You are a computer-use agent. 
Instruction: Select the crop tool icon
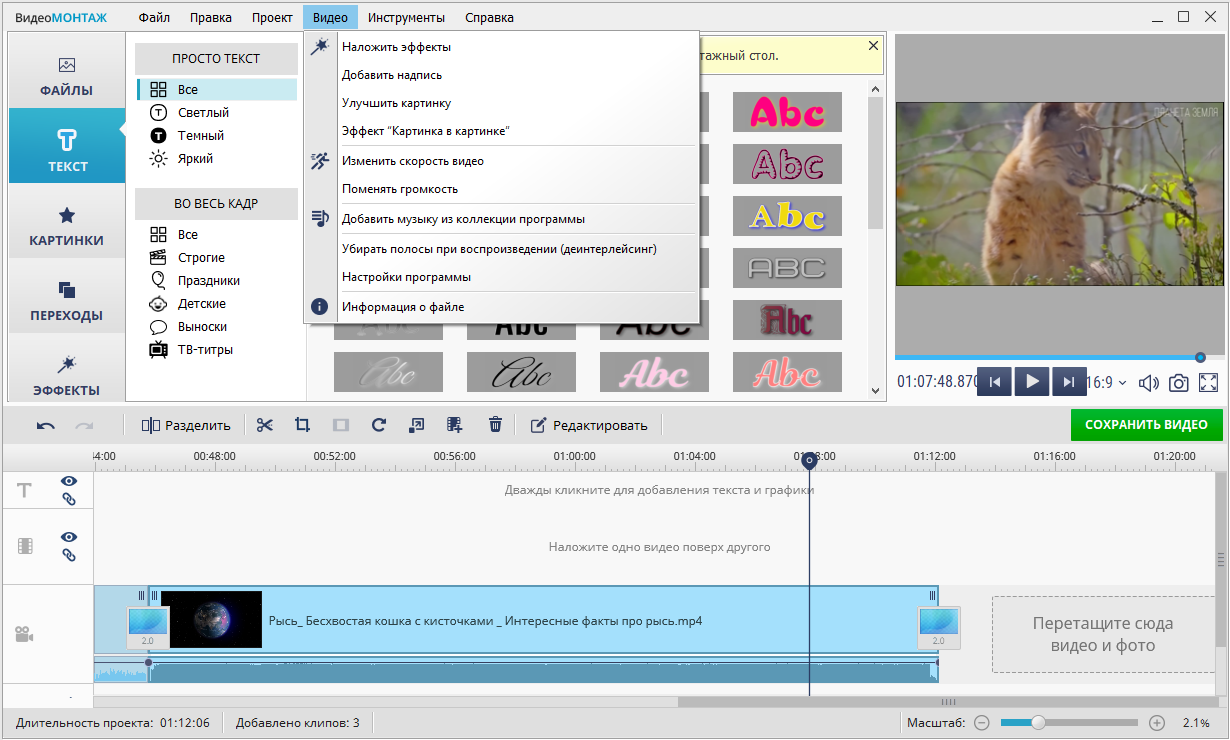(x=302, y=425)
